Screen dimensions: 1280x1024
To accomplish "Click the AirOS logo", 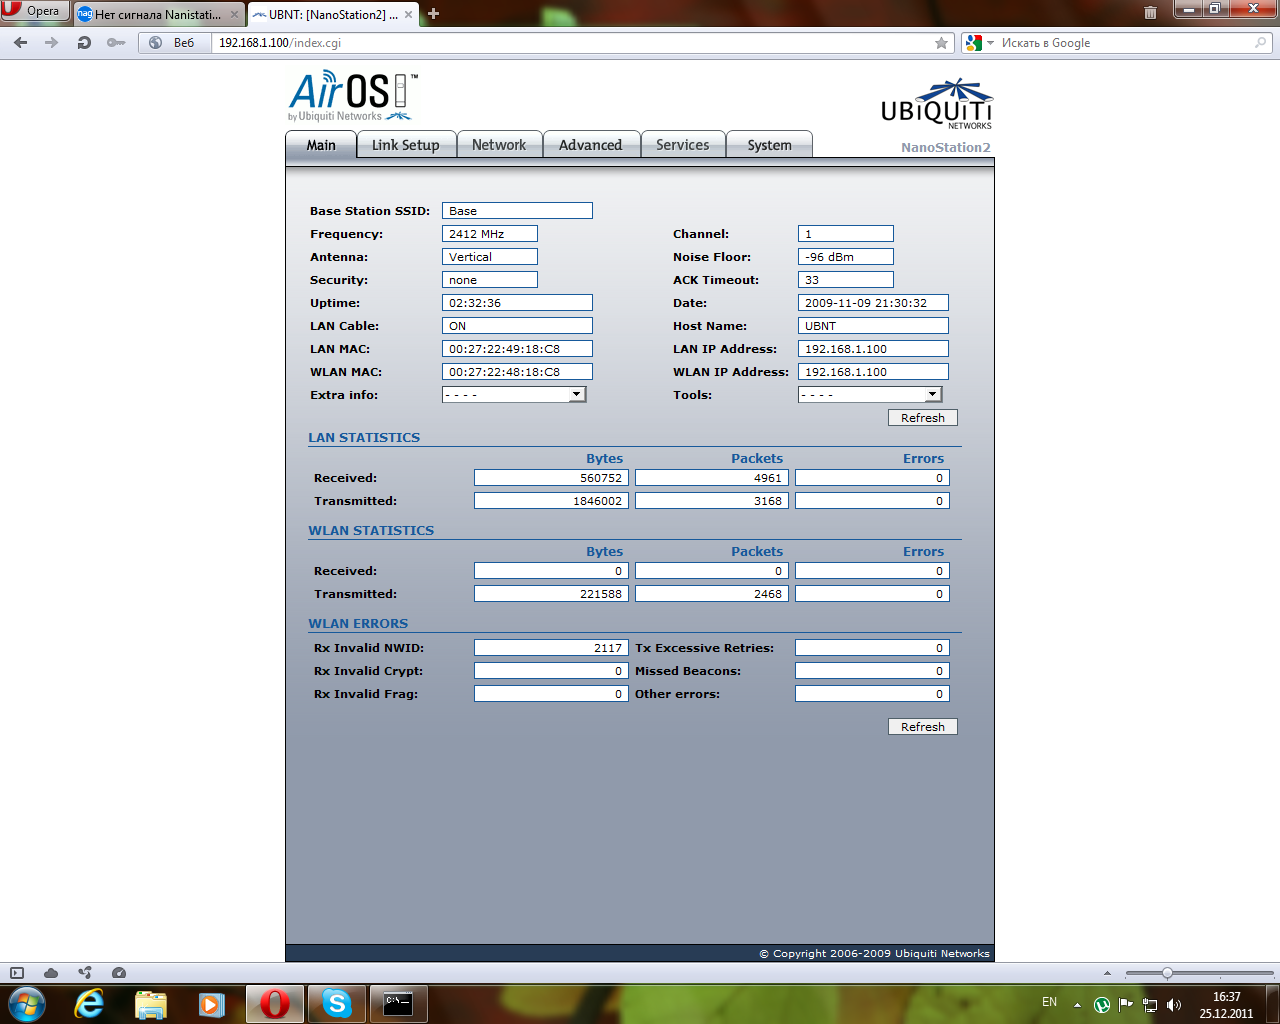I will pyautogui.click(x=352, y=97).
